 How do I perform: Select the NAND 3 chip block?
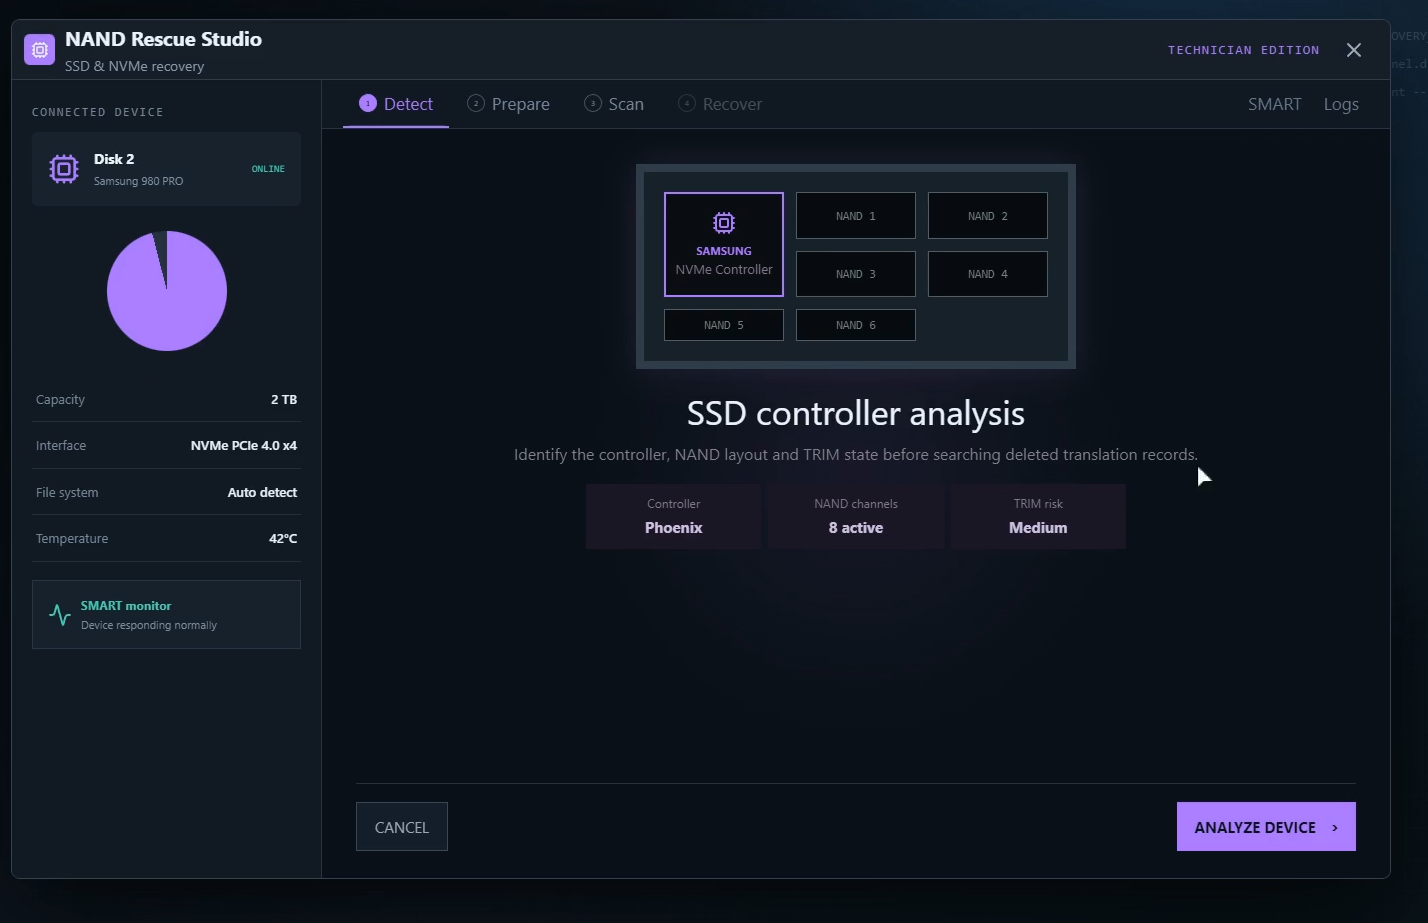coord(856,274)
